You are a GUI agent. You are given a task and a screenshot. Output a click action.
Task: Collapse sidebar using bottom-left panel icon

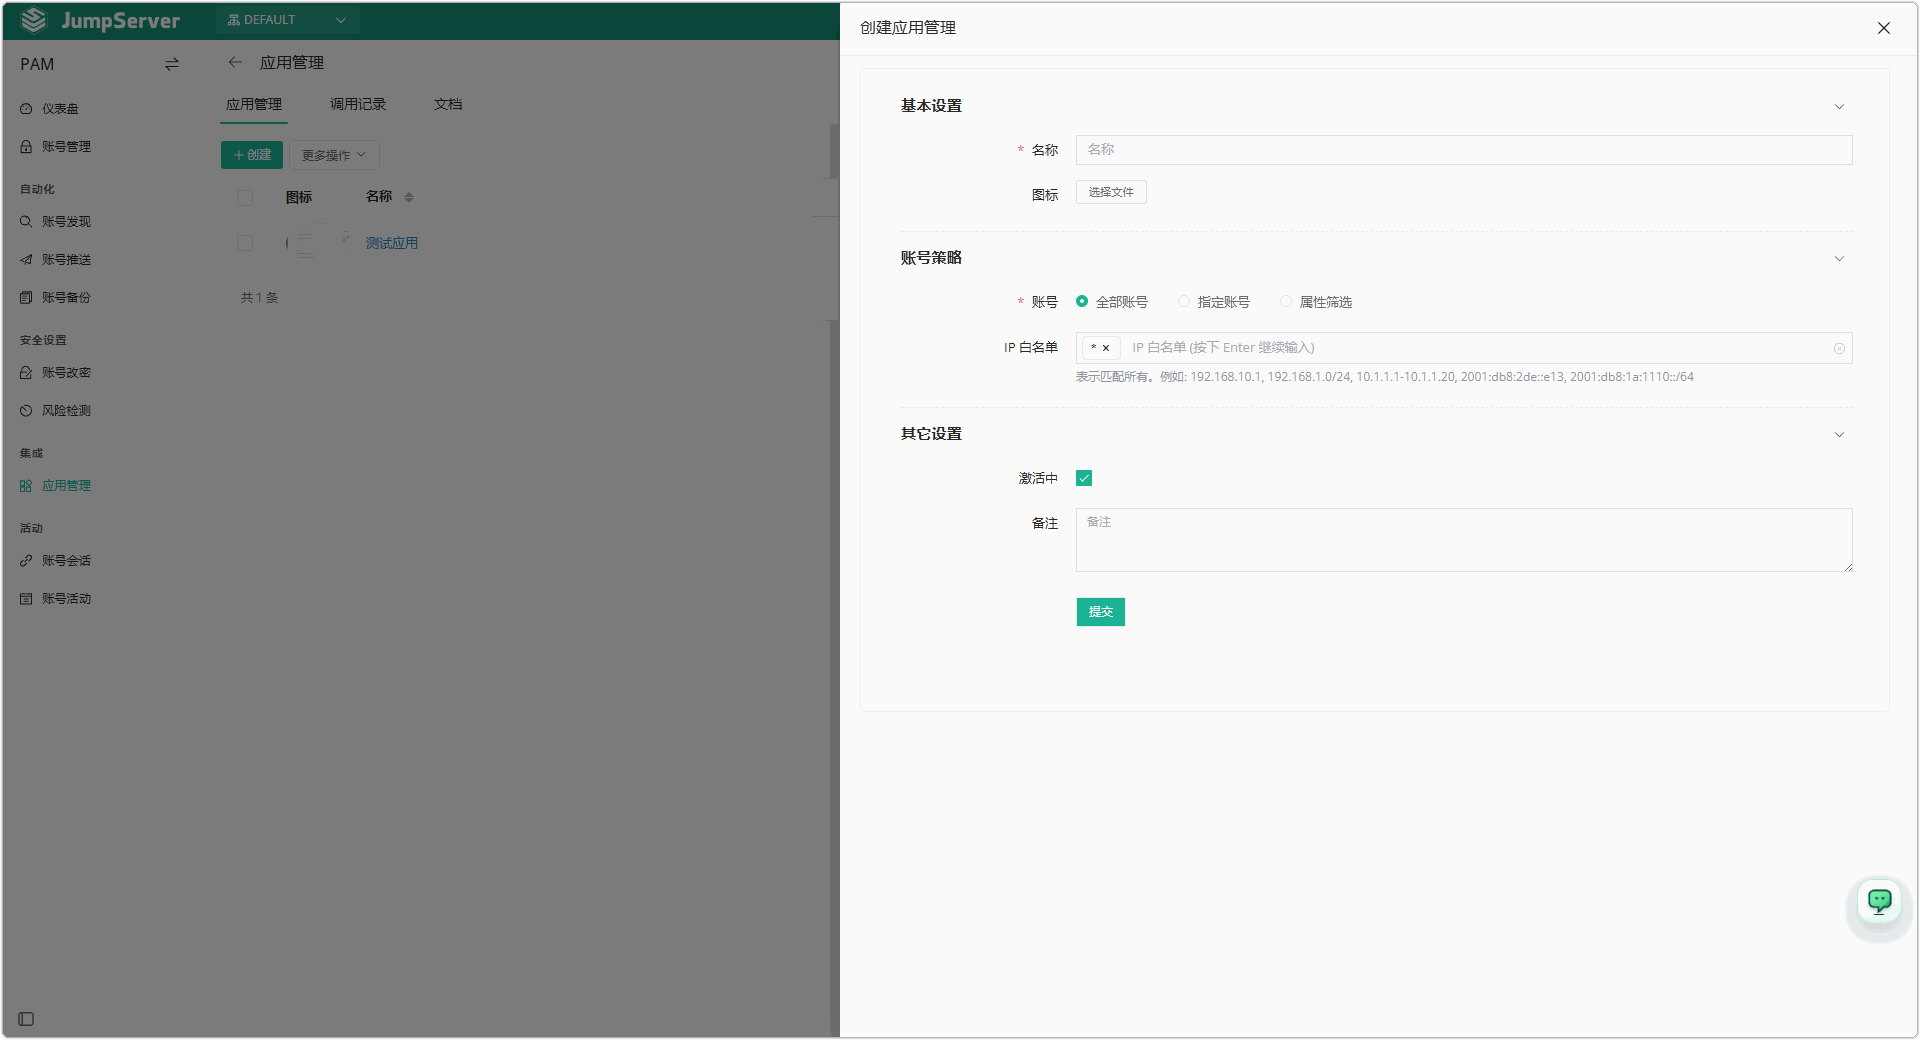pos(26,1019)
